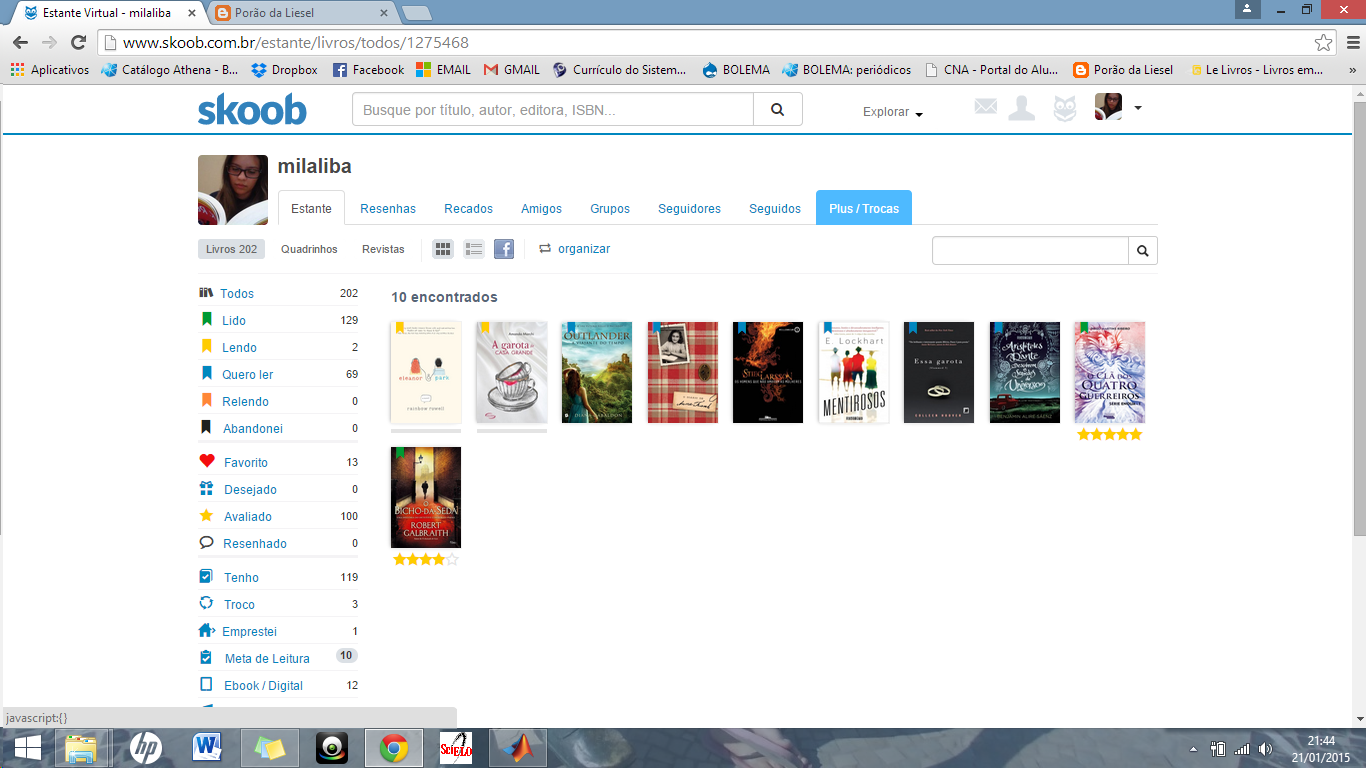1366x768 pixels.
Task: Open Word from the taskbar
Action: click(x=209, y=748)
